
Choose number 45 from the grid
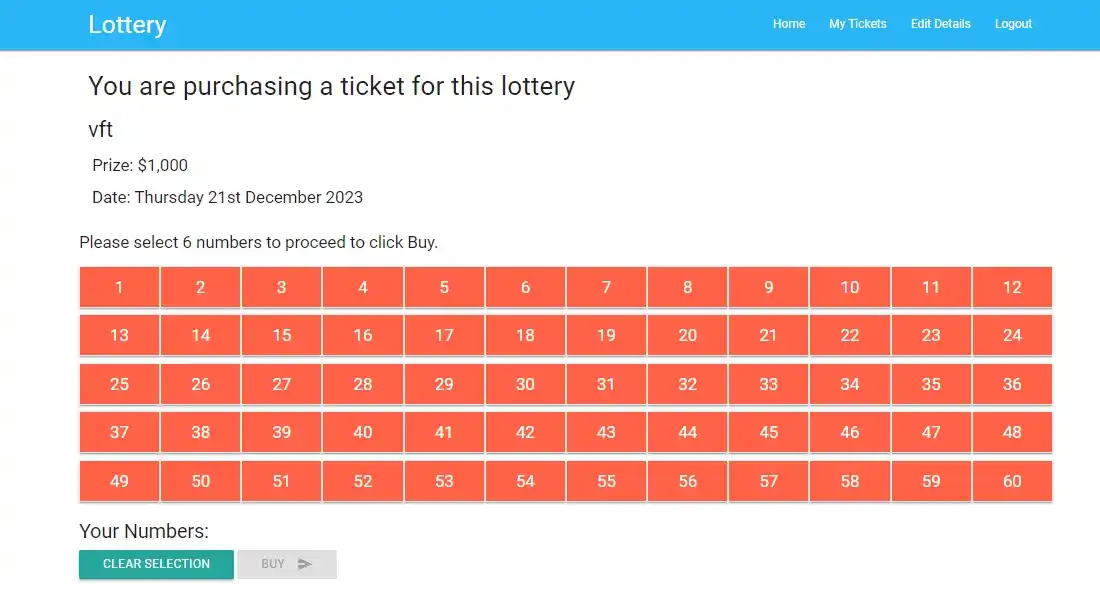[x=769, y=432]
